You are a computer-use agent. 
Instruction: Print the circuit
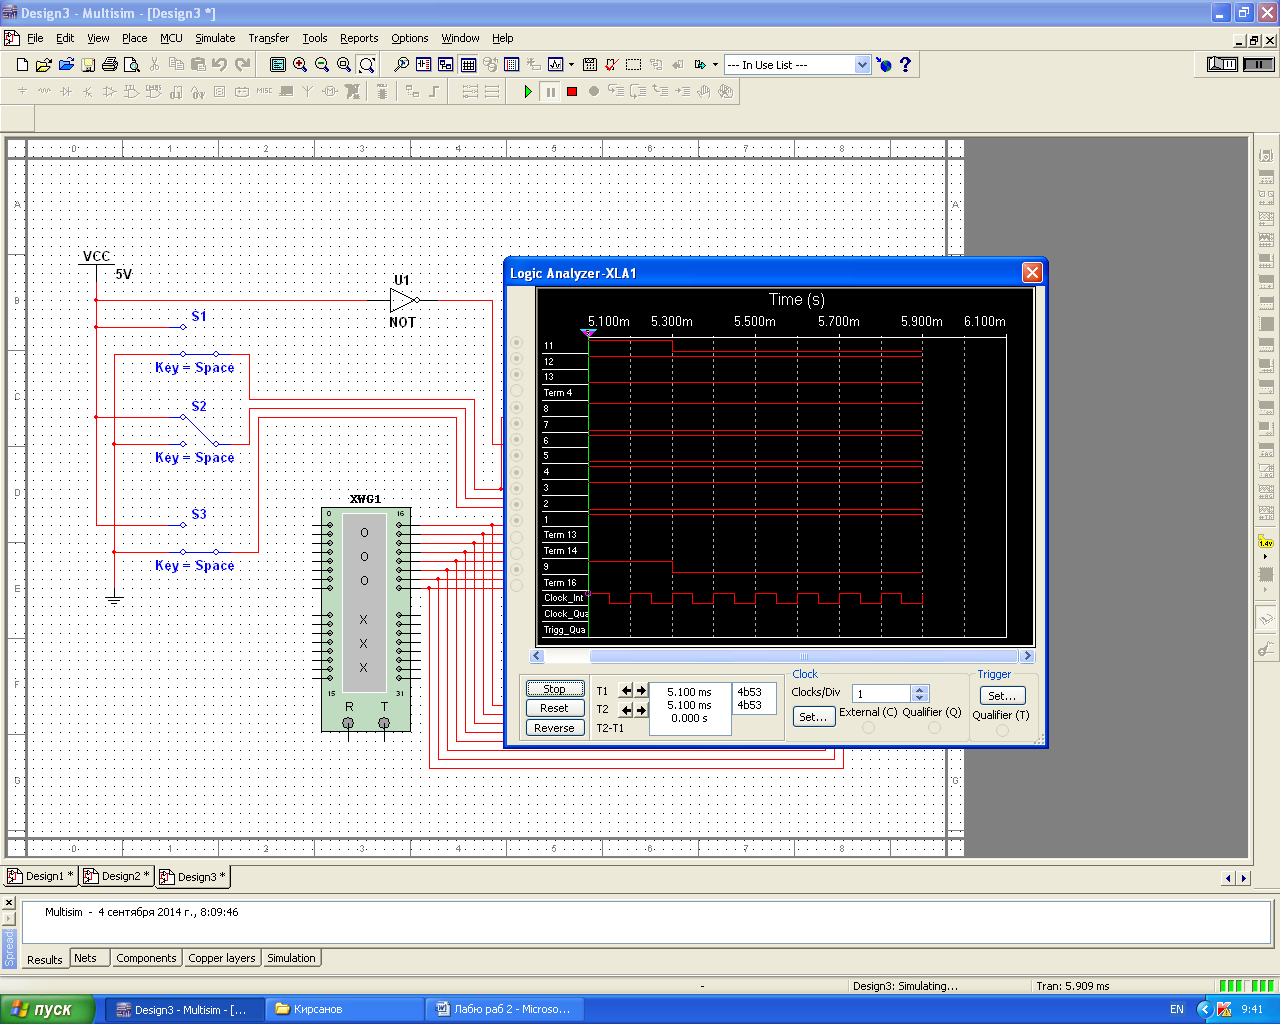tap(110, 65)
